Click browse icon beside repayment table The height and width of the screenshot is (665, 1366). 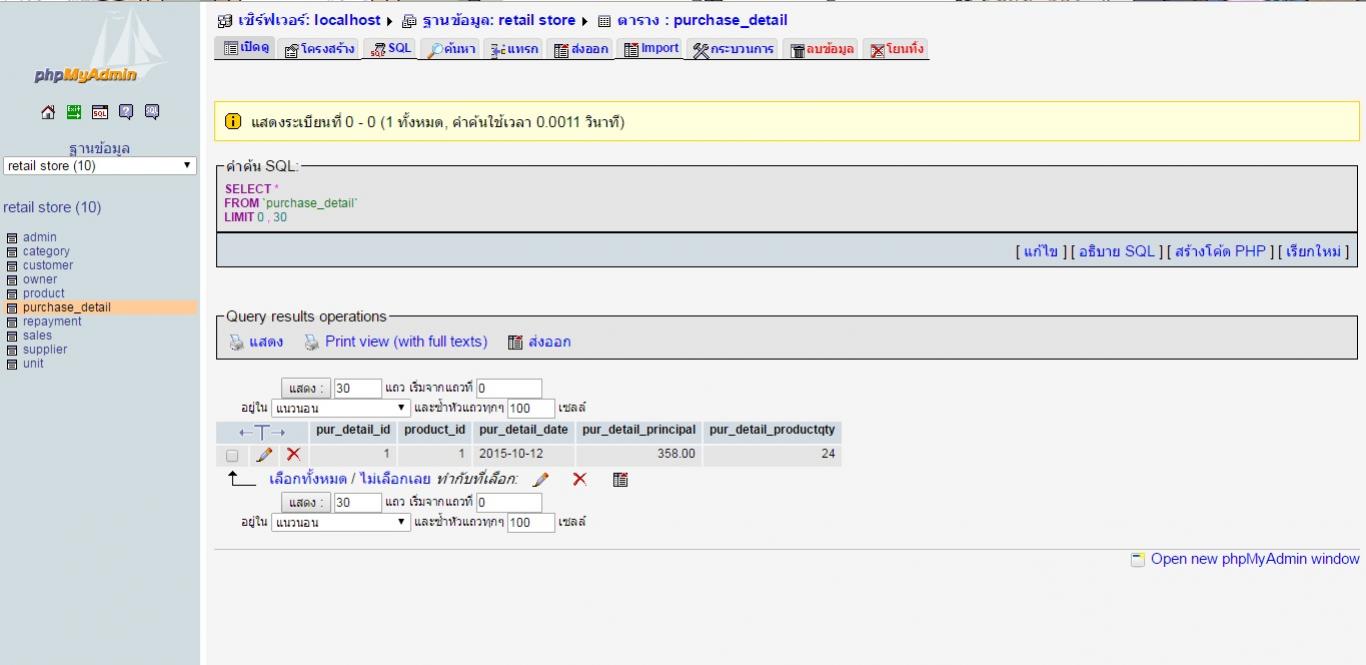12,322
